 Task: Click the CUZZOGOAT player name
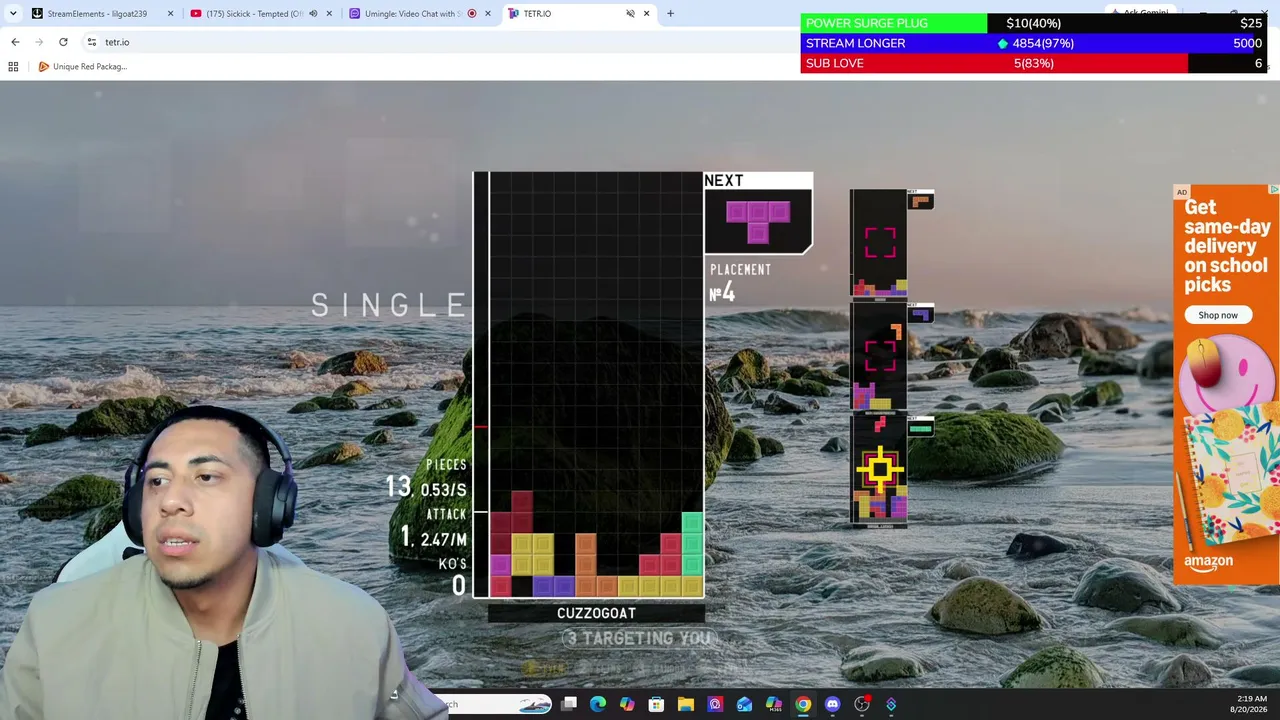pos(596,613)
